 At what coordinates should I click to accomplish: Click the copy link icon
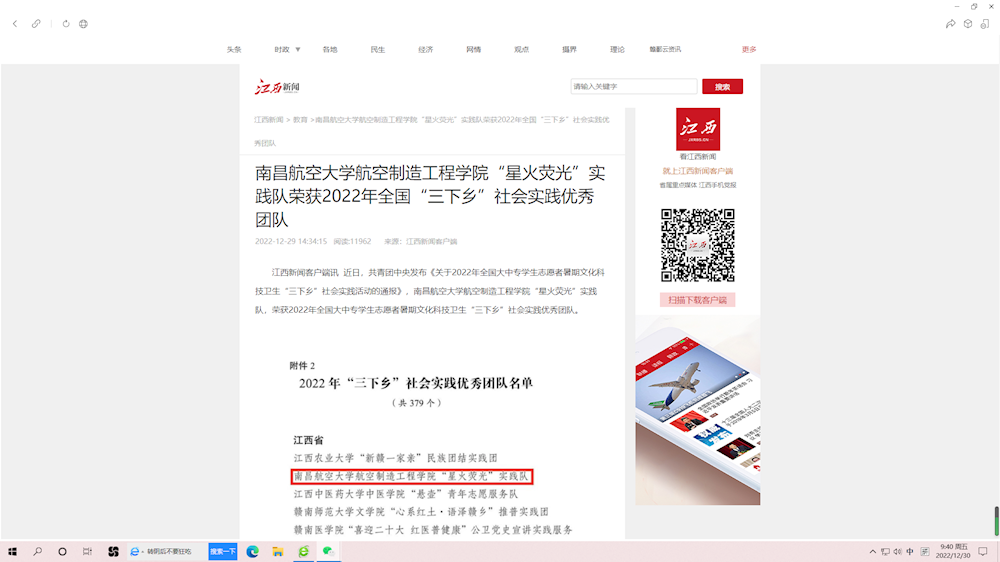pyautogui.click(x=36, y=24)
